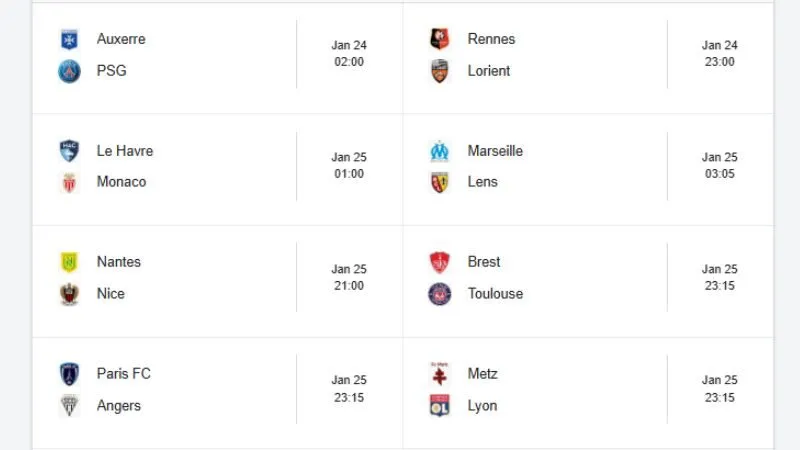
Task: Click the Paris FC crest icon
Action: pyautogui.click(x=69, y=374)
